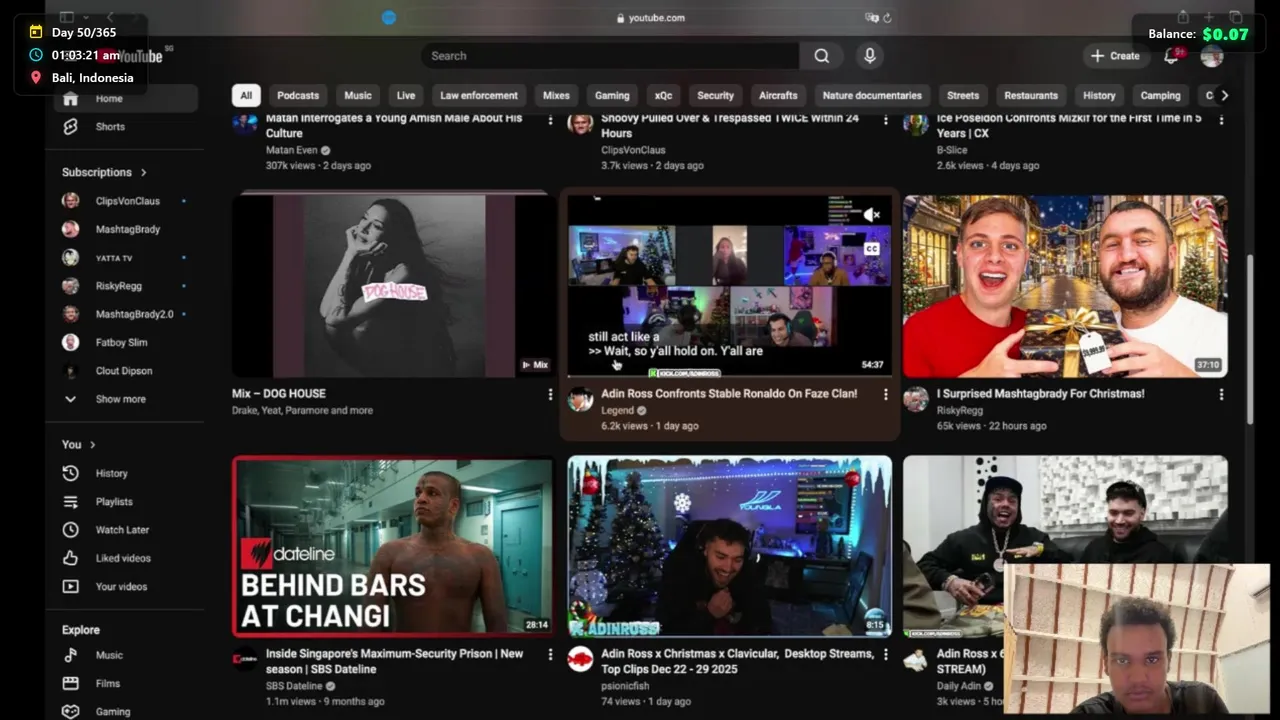Open the account avatar menu

tap(1212, 56)
